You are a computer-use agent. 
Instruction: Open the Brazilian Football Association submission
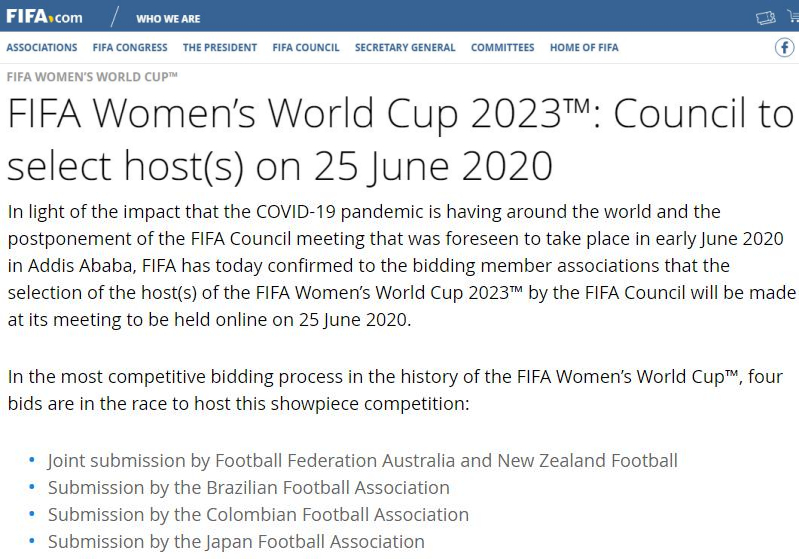[x=249, y=487]
